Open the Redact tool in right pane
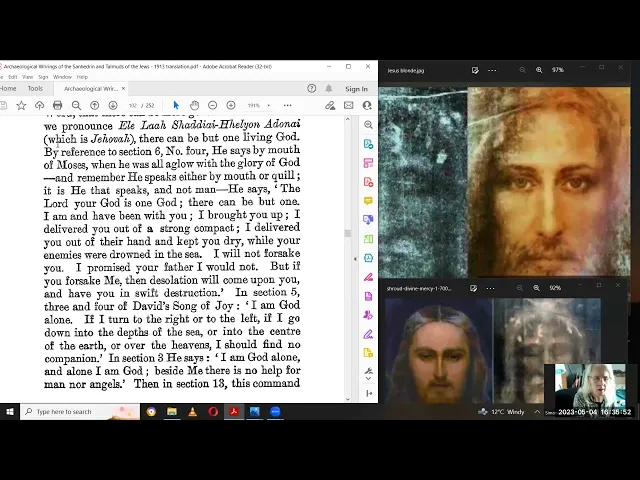 point(368,277)
